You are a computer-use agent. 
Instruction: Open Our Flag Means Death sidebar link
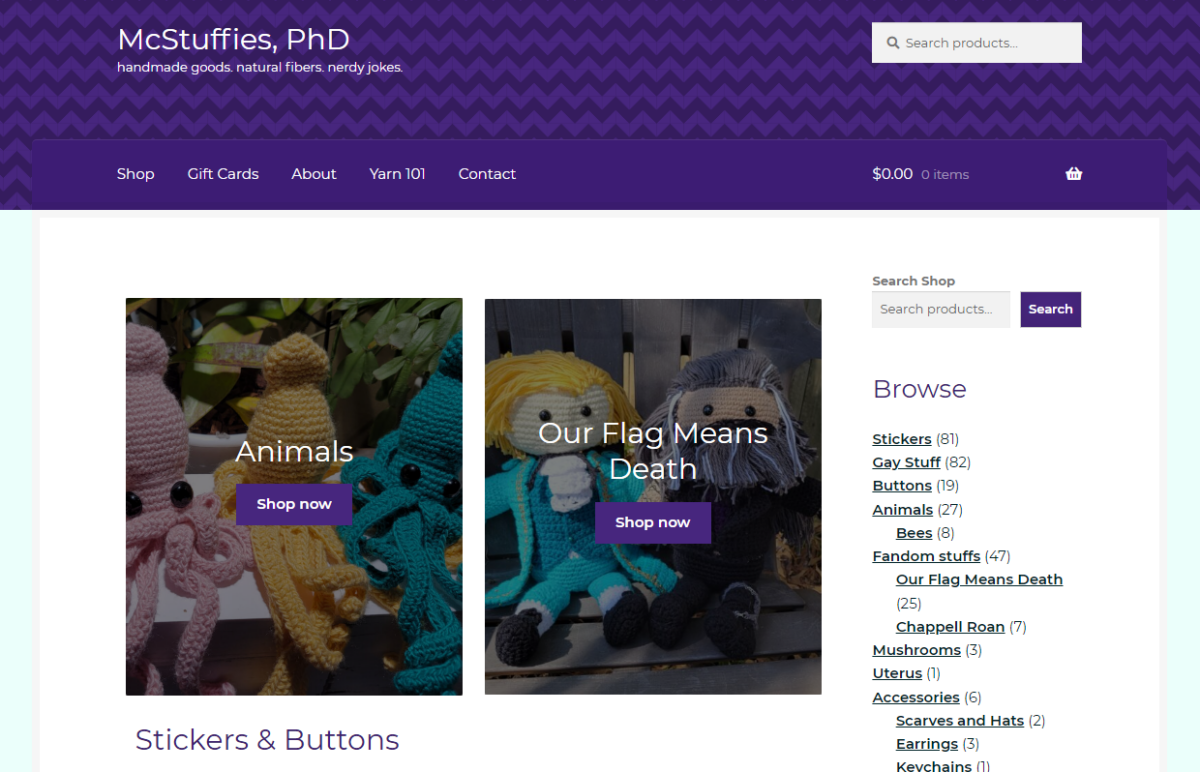pyautogui.click(x=979, y=580)
